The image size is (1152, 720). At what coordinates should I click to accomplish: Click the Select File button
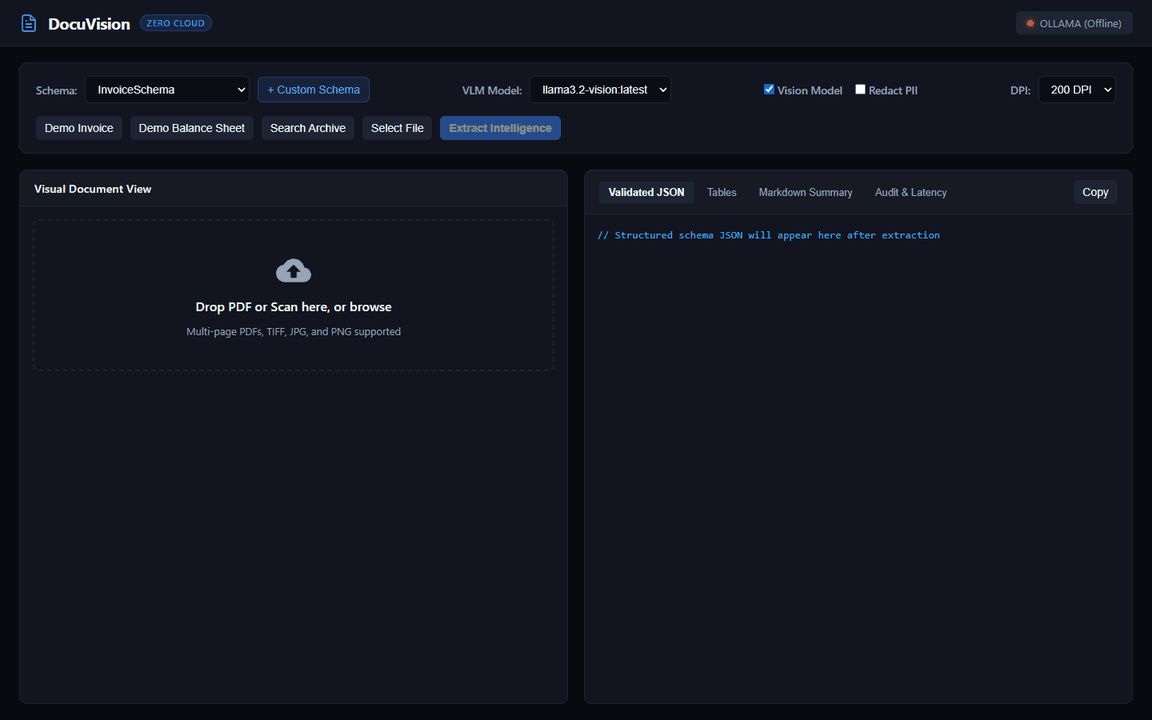[397, 128]
